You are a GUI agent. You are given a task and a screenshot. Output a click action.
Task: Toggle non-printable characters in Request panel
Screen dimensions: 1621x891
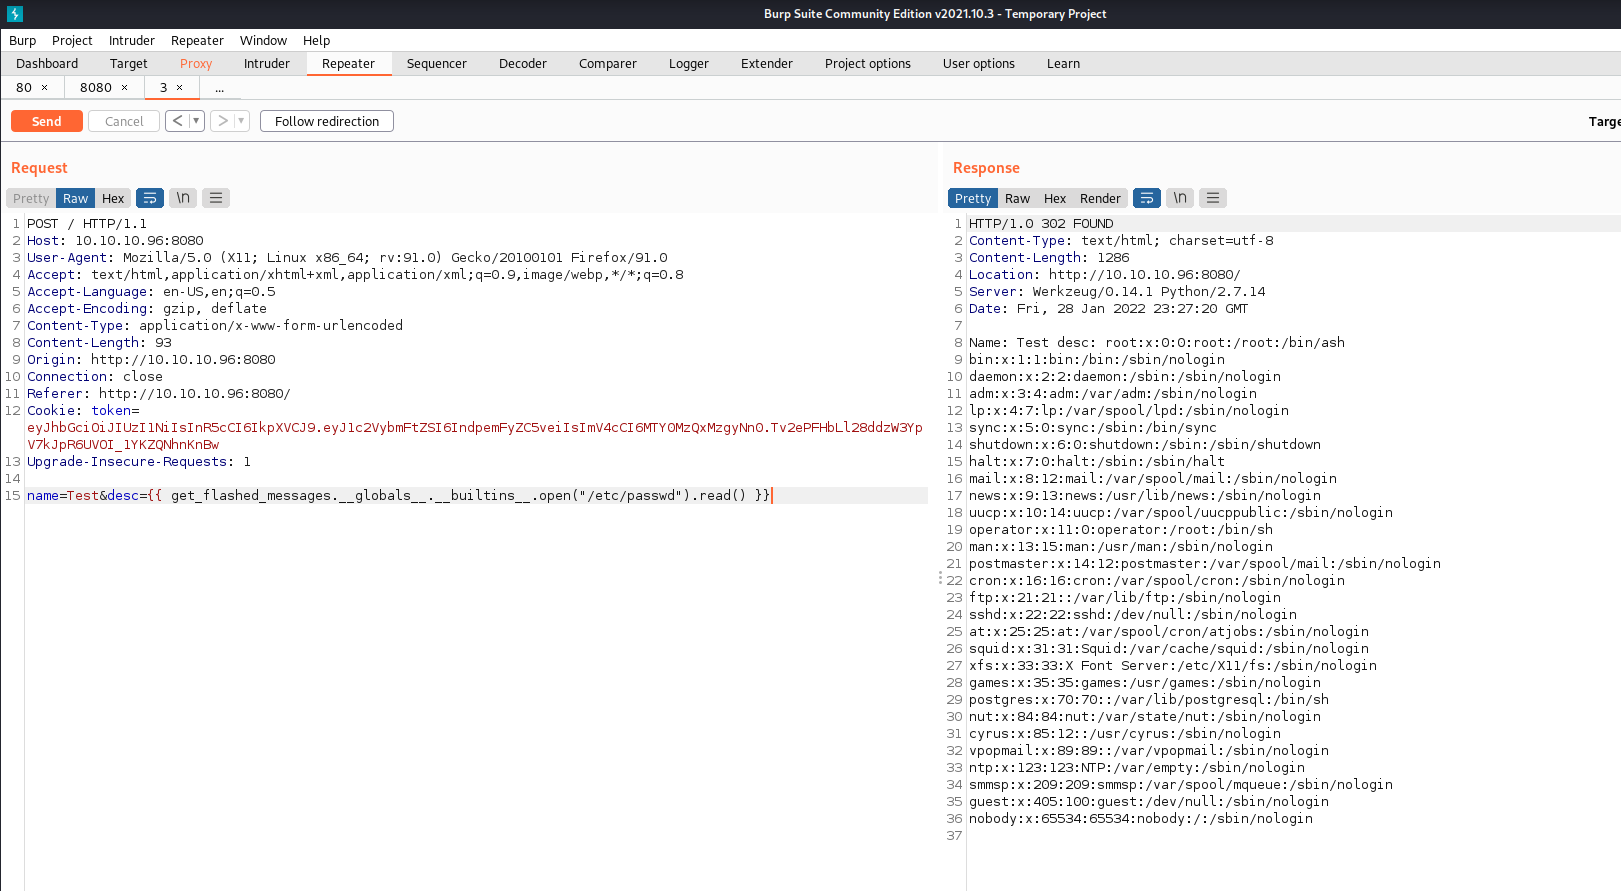pos(183,198)
